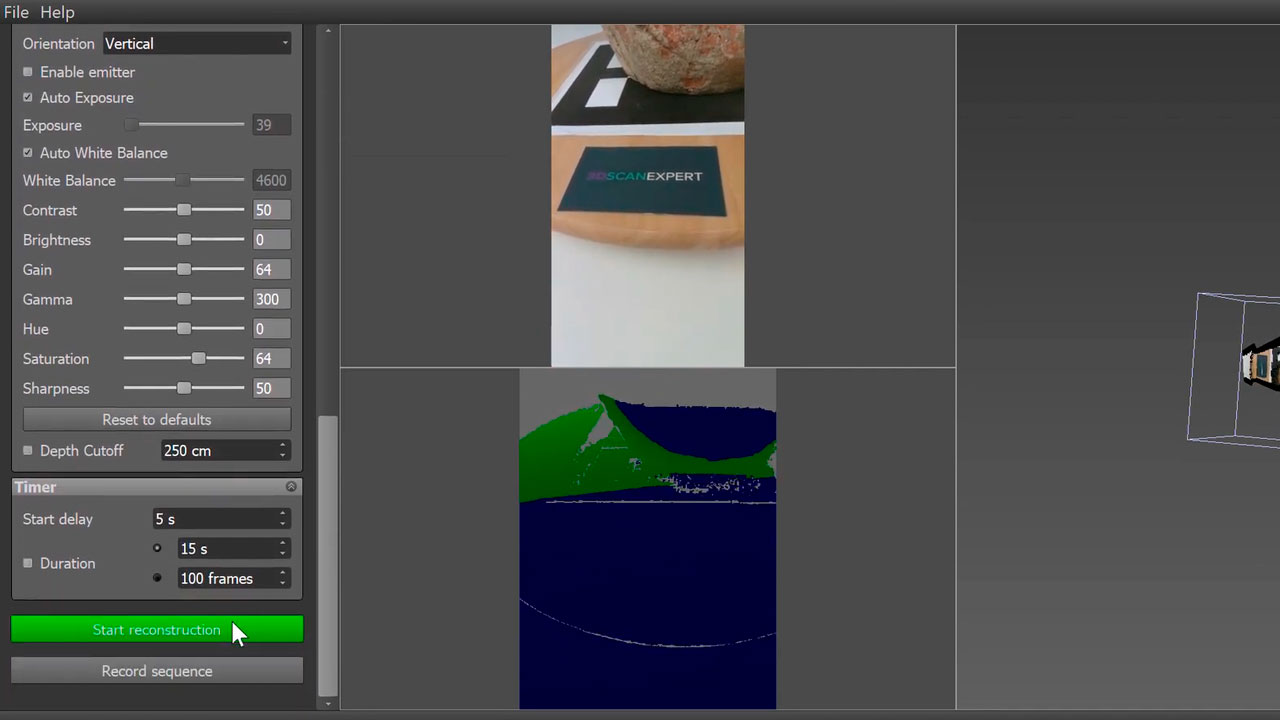The image size is (1280, 720).
Task: Click the Saturation slider handle
Action: pos(198,358)
